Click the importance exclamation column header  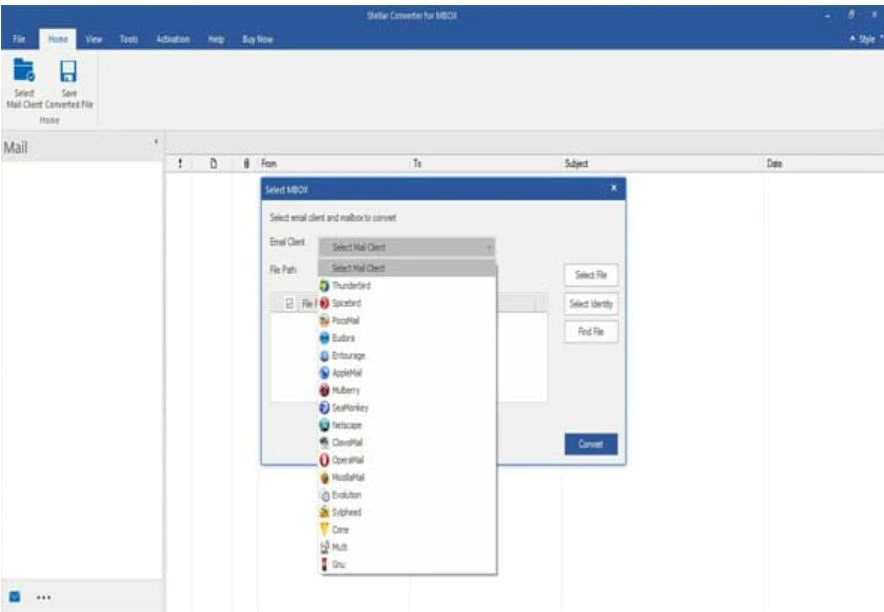click(x=180, y=163)
